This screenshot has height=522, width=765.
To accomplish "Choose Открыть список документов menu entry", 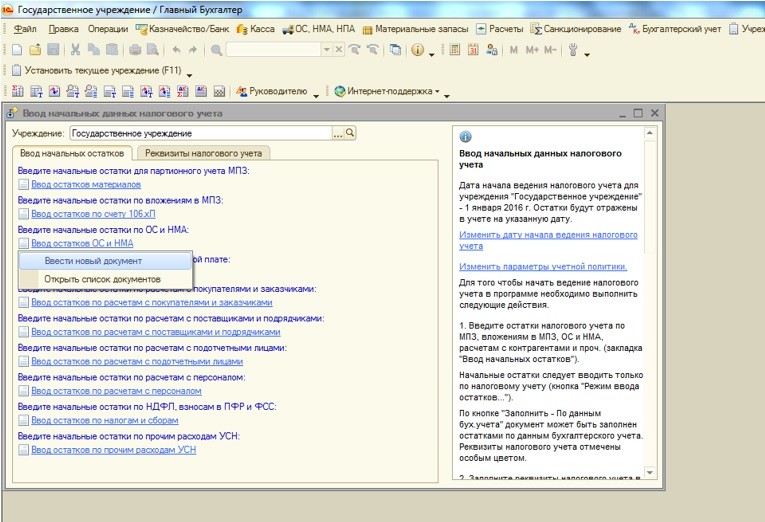I will click(x=101, y=278).
